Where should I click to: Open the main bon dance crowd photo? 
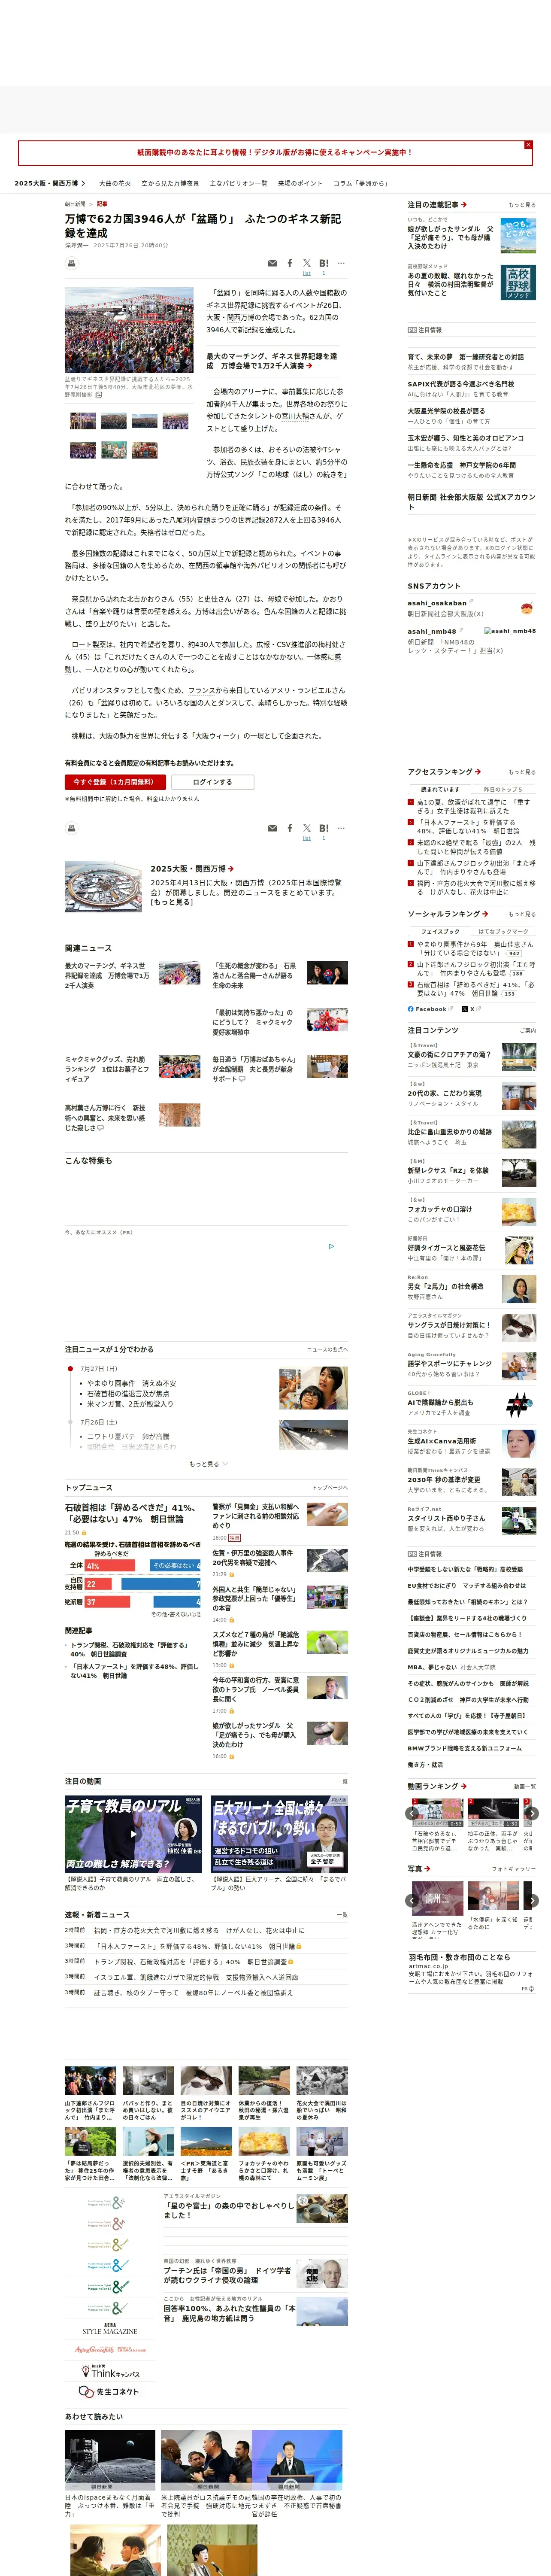129,330
